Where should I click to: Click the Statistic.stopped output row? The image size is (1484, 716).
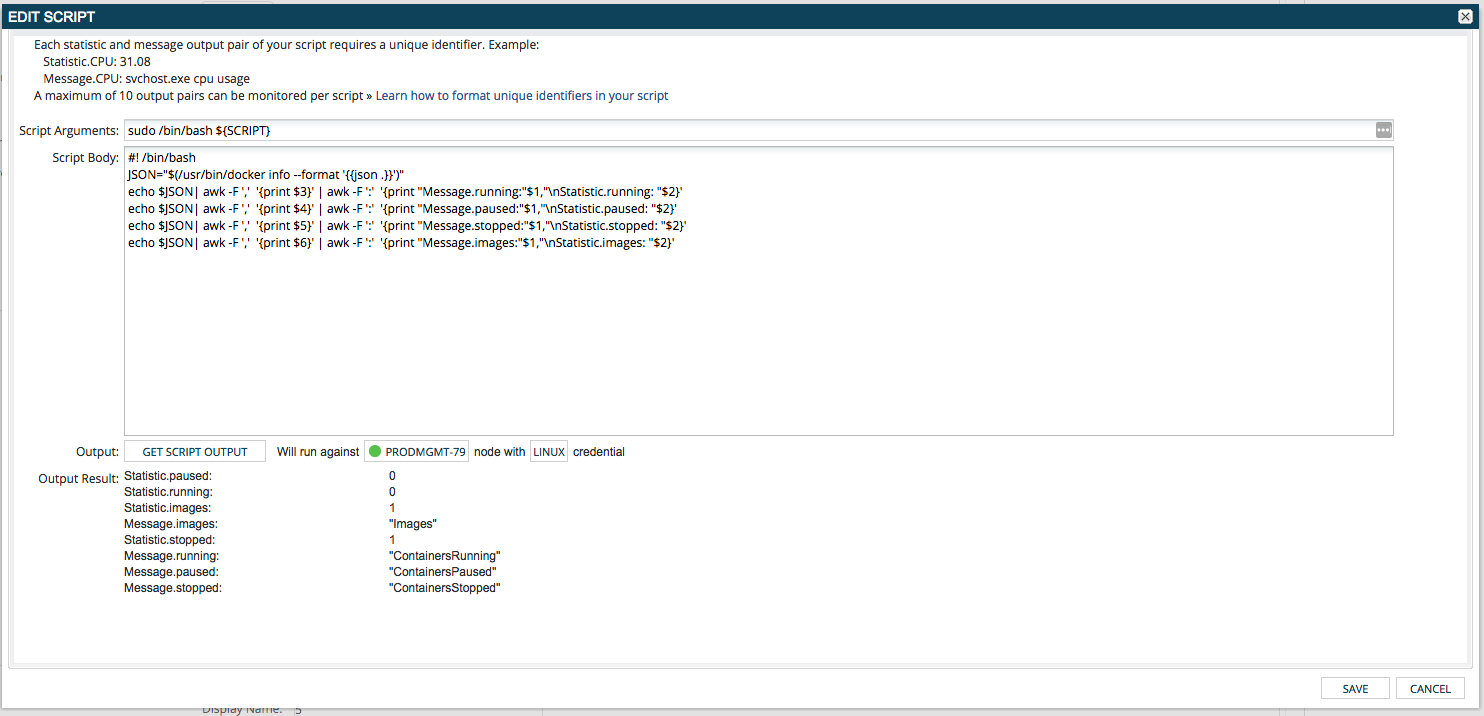click(x=260, y=540)
